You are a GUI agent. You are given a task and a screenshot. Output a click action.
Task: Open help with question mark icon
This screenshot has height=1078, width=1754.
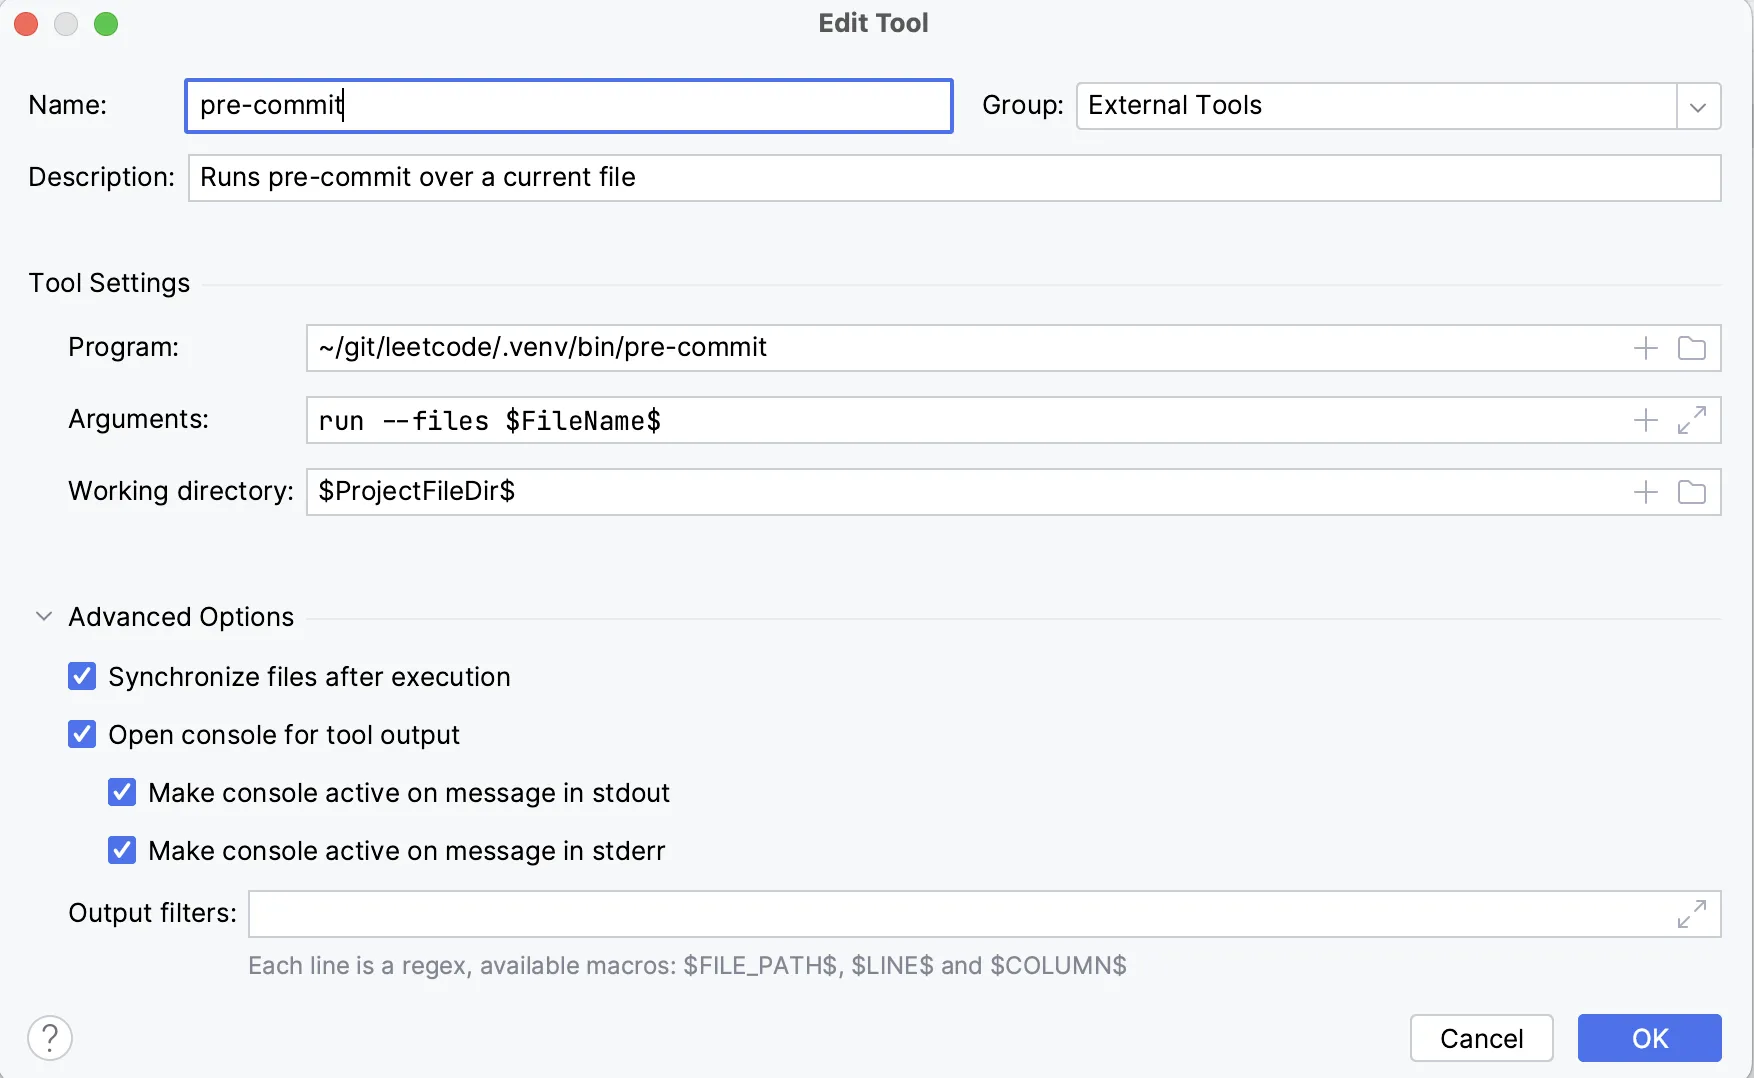[x=50, y=1038]
